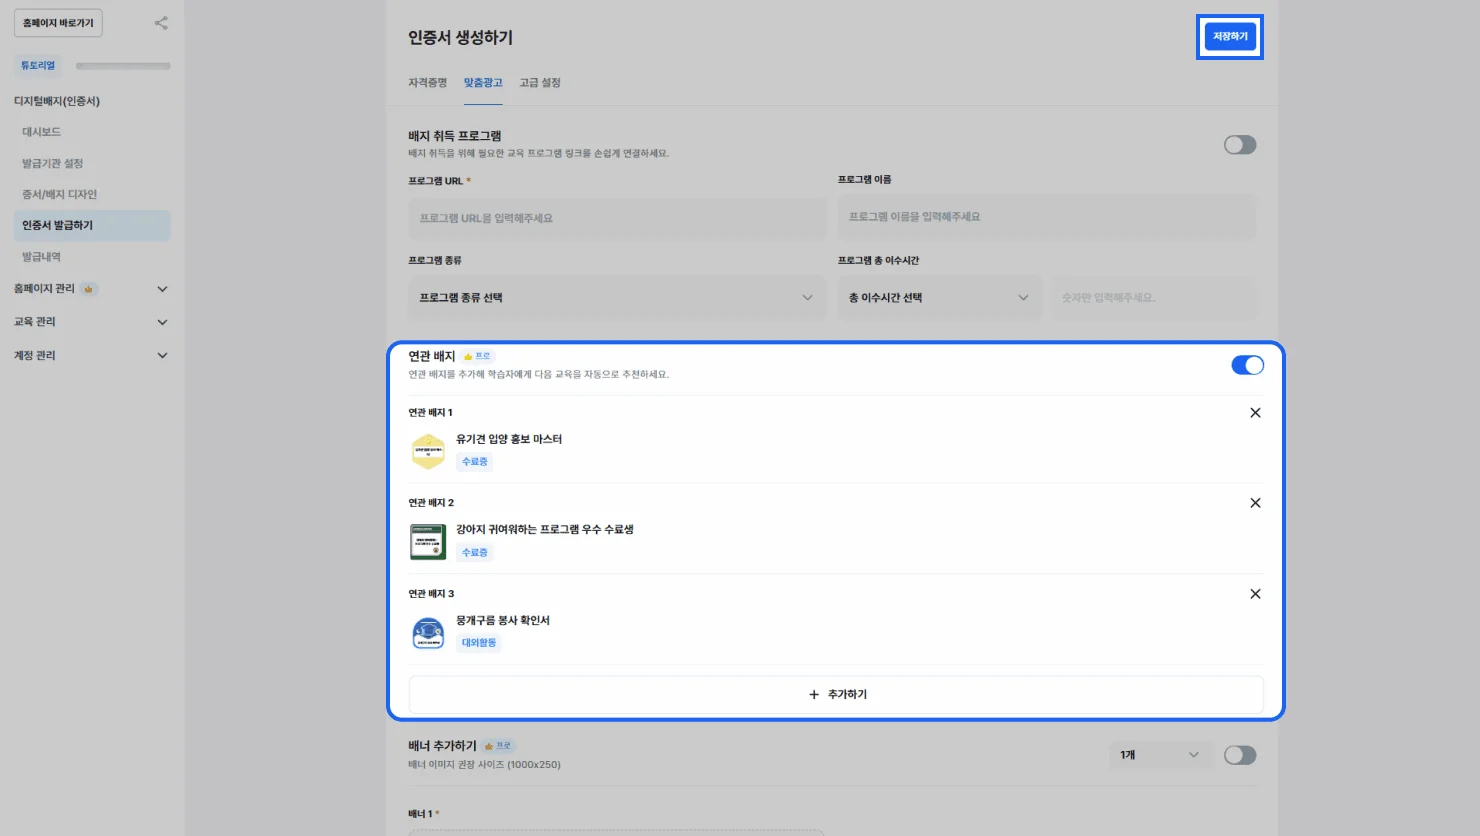Click the 유기견 입양 홍보 마스터 title
Viewport: 1480px width, 836px height.
coord(509,439)
